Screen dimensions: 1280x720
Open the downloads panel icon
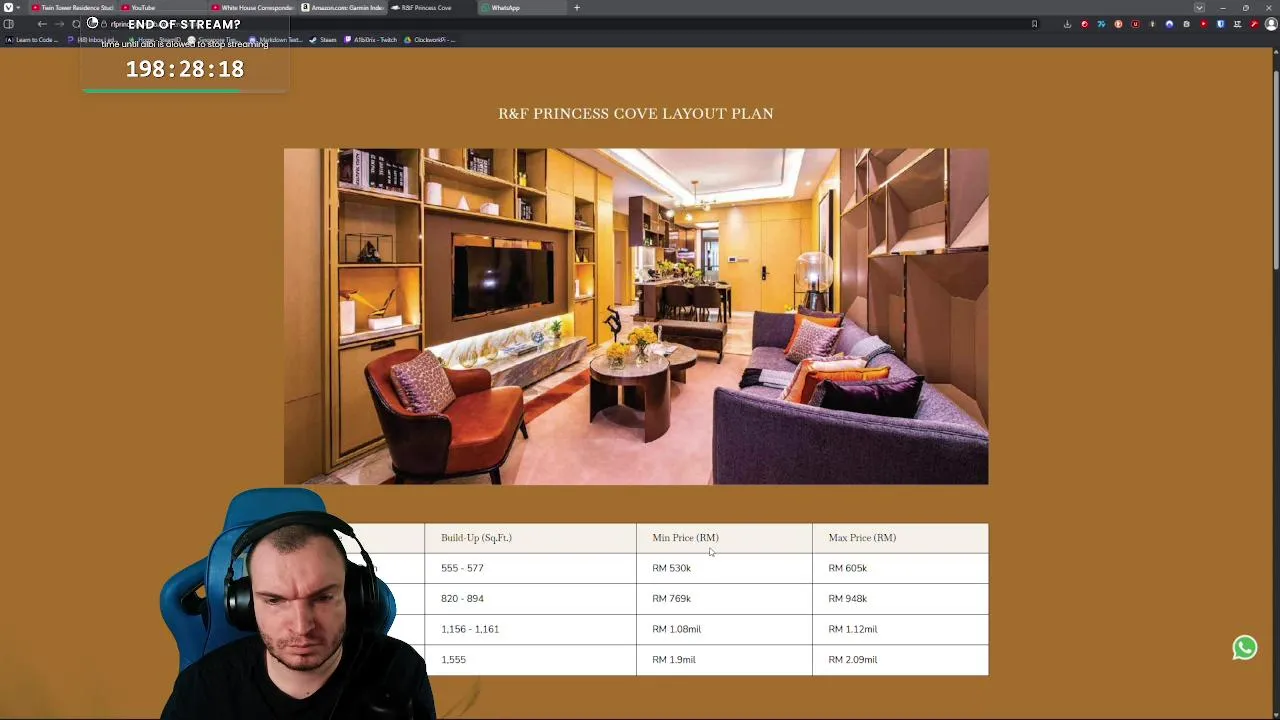pos(1067,24)
